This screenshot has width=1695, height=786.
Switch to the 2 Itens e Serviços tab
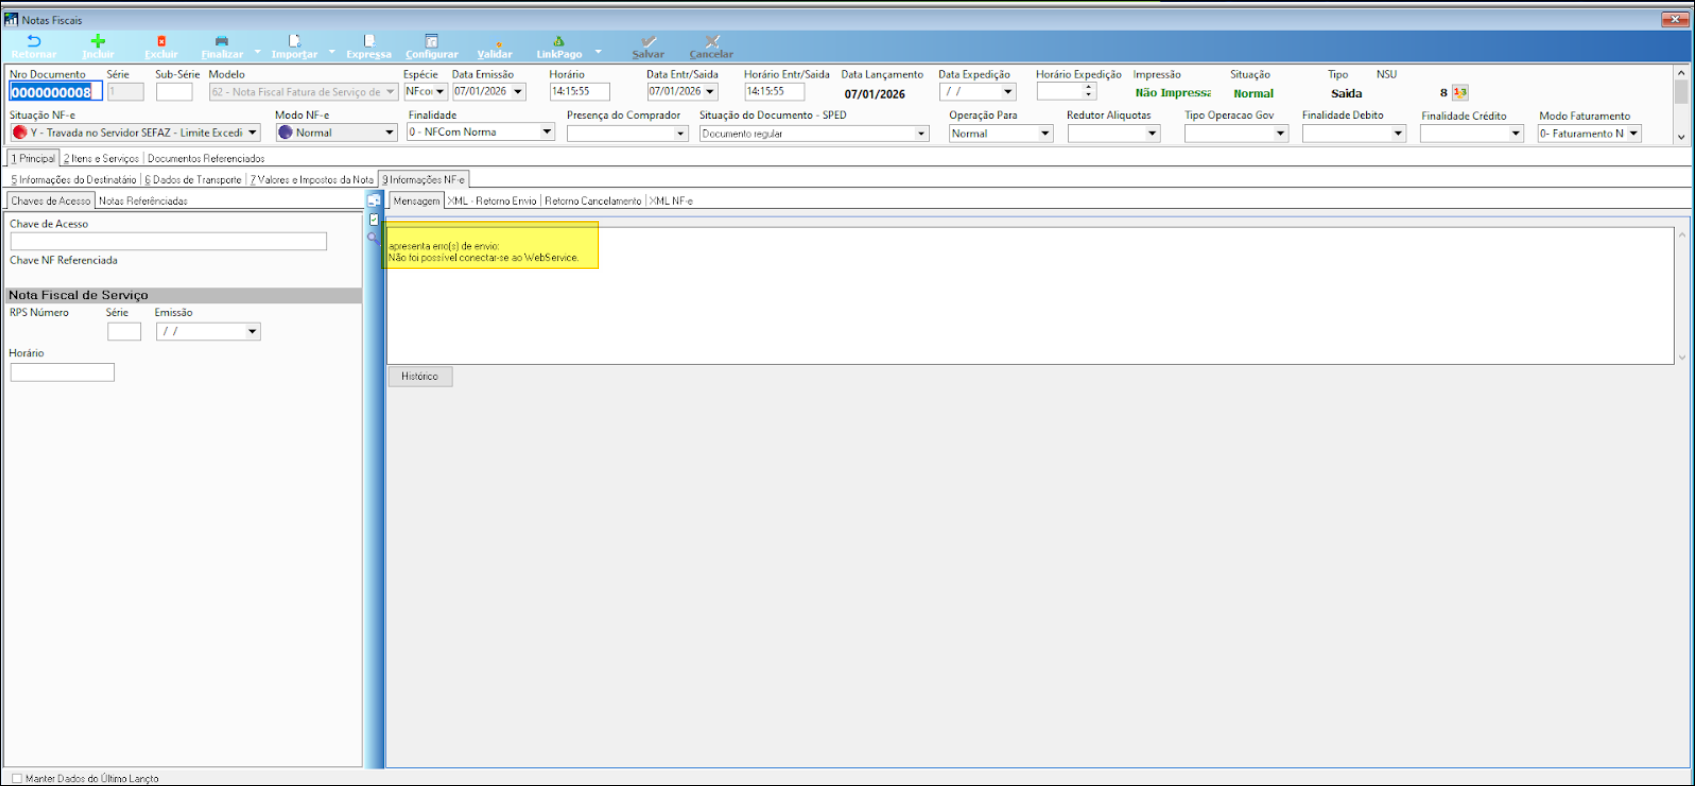[102, 159]
